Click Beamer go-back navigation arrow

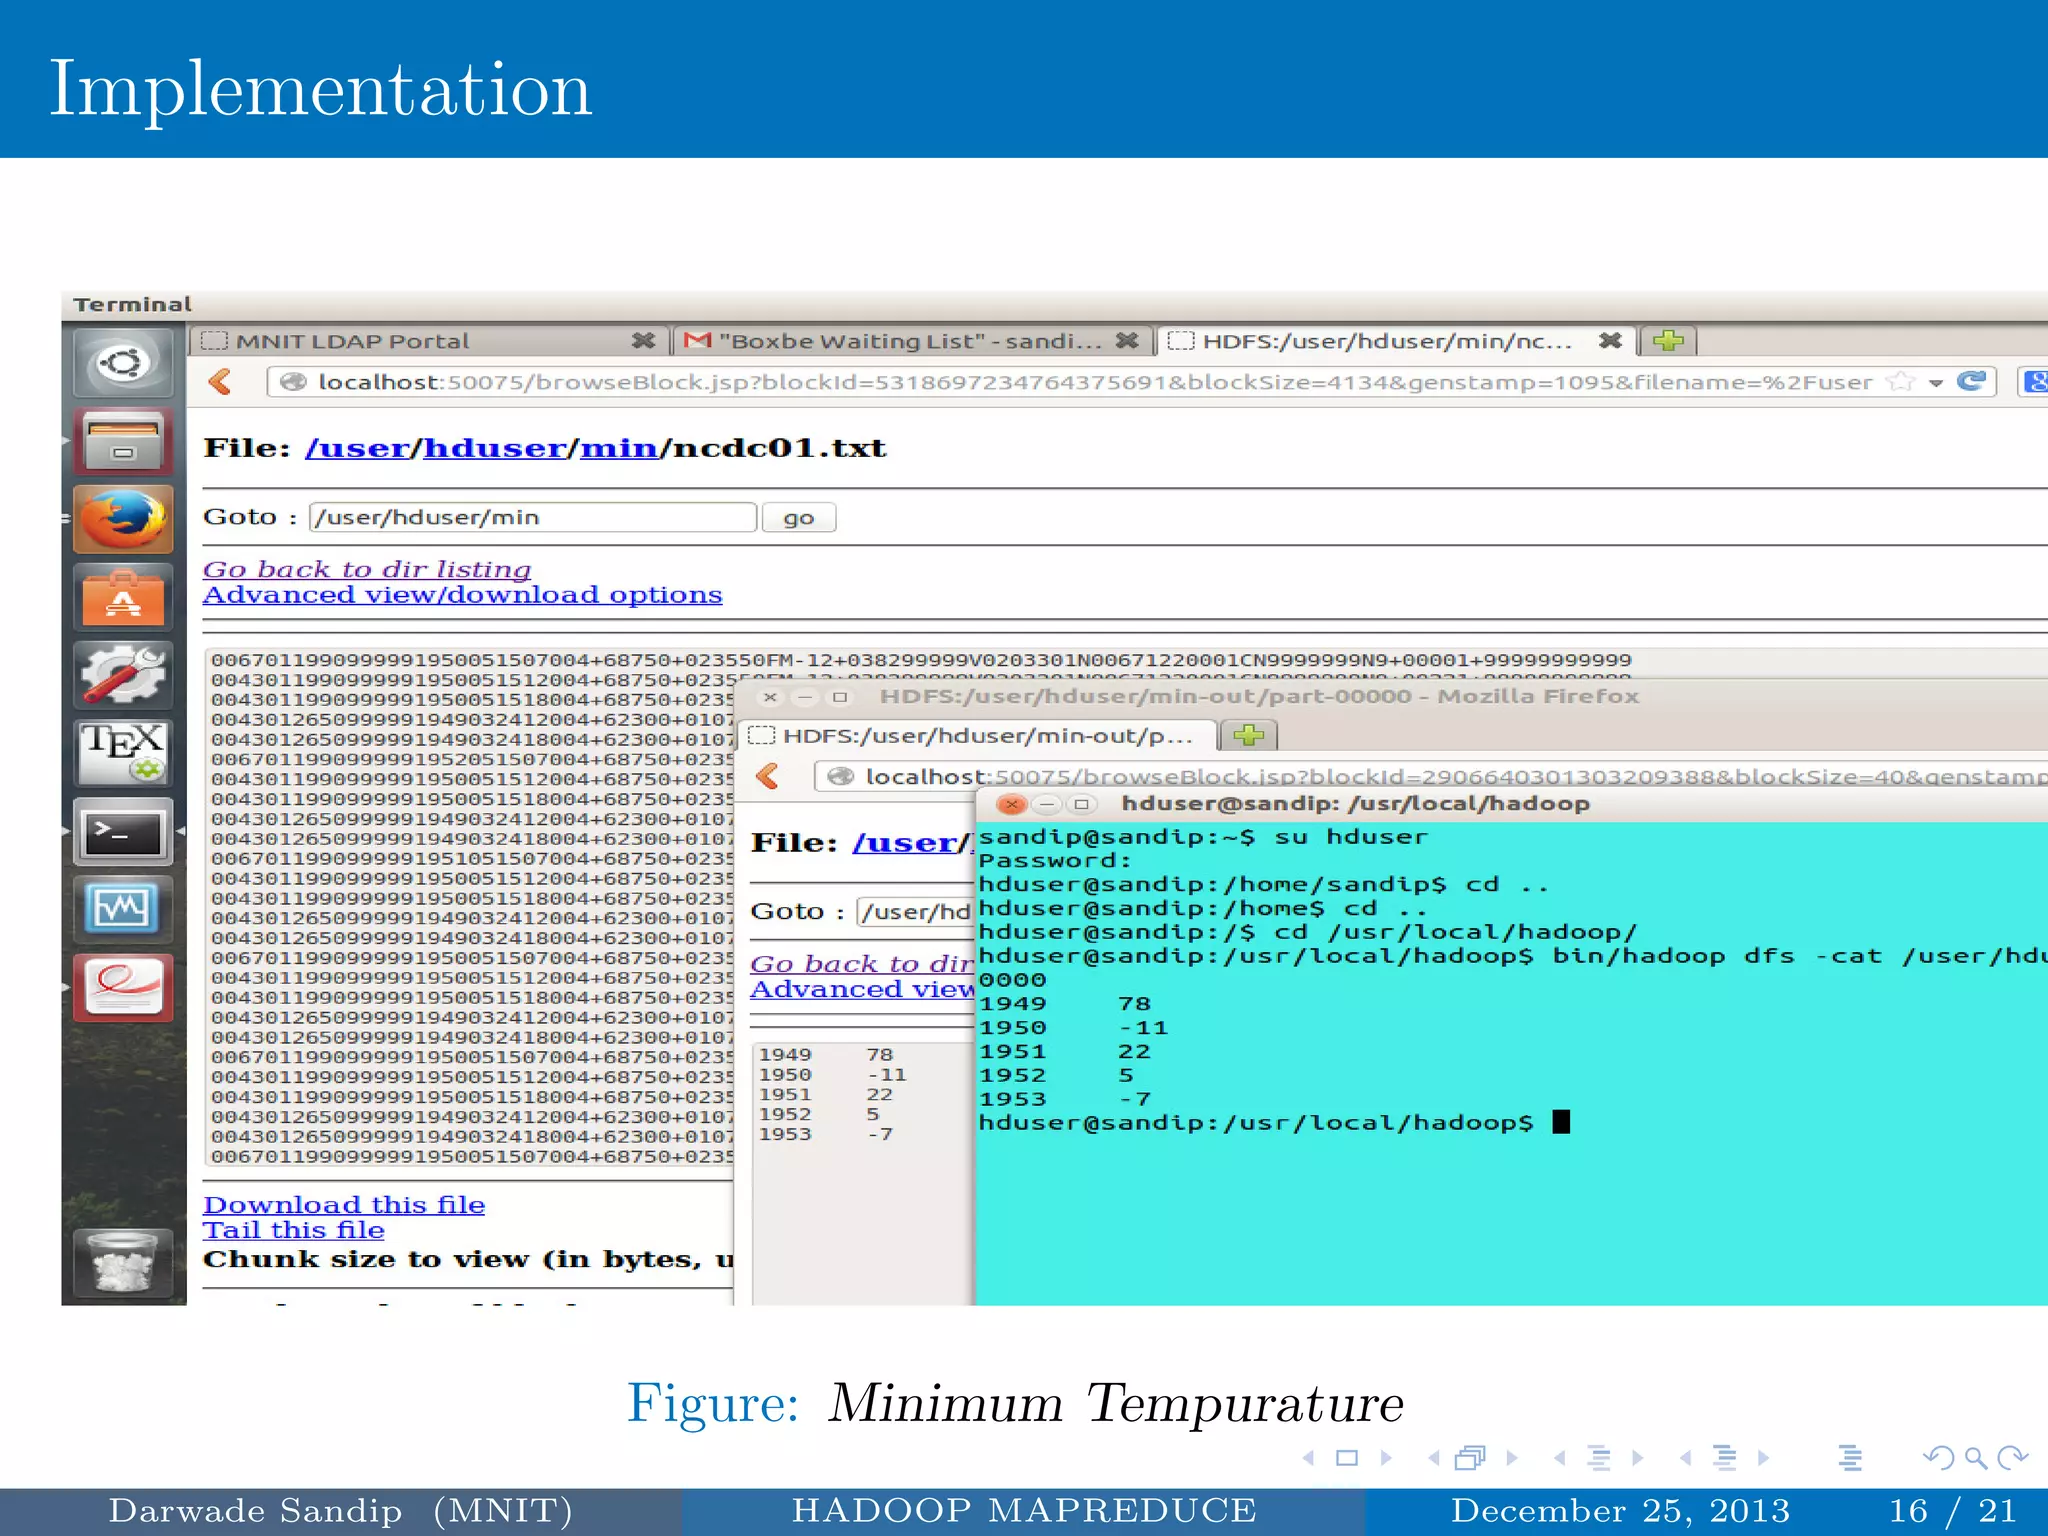click(x=1938, y=1458)
